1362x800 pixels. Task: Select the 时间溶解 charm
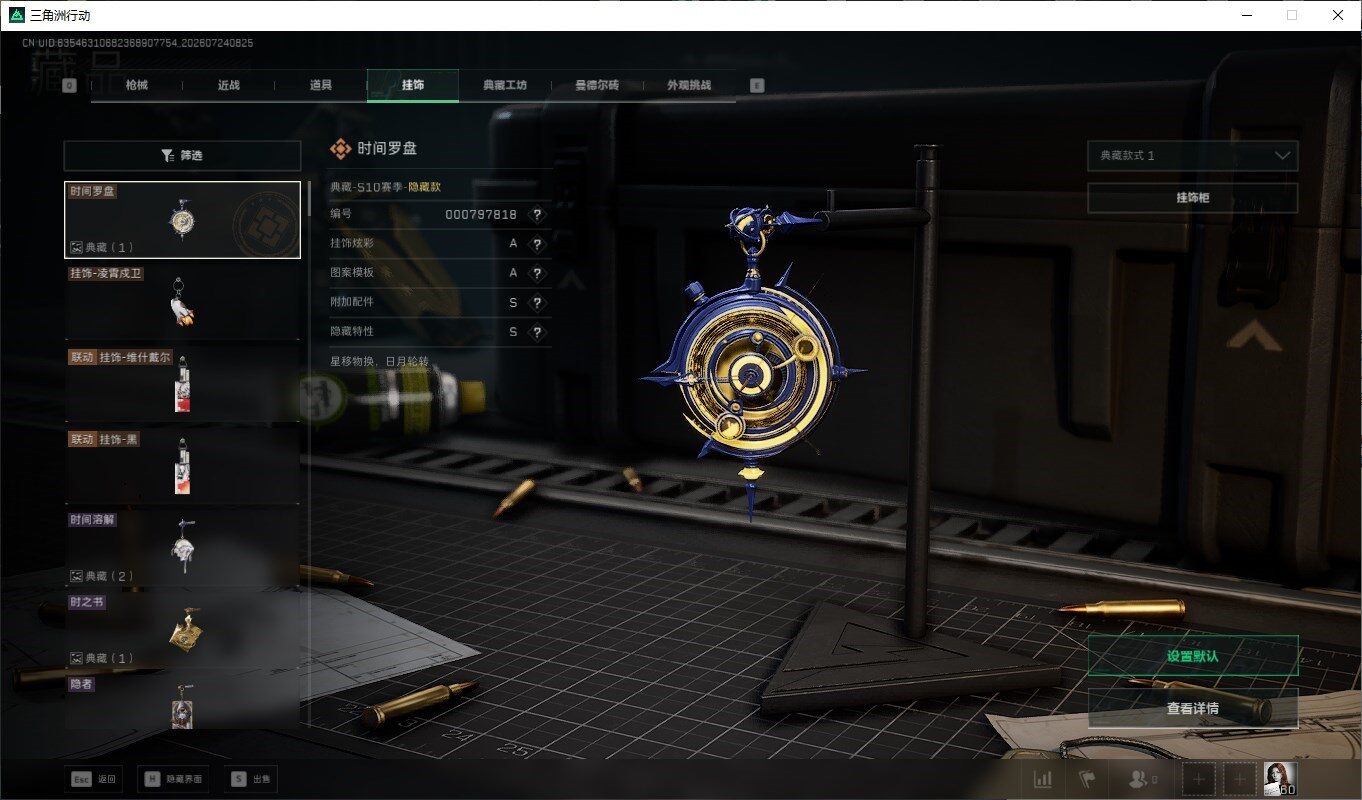(183, 549)
